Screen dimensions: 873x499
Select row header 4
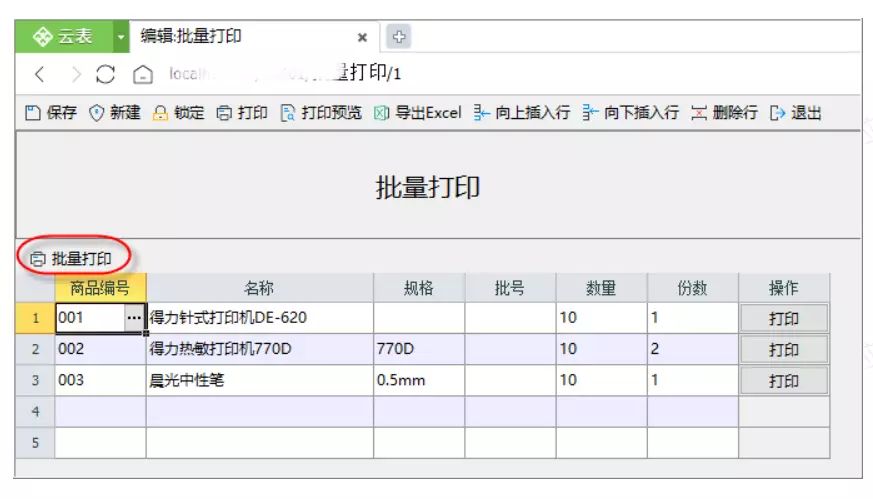pos(35,412)
